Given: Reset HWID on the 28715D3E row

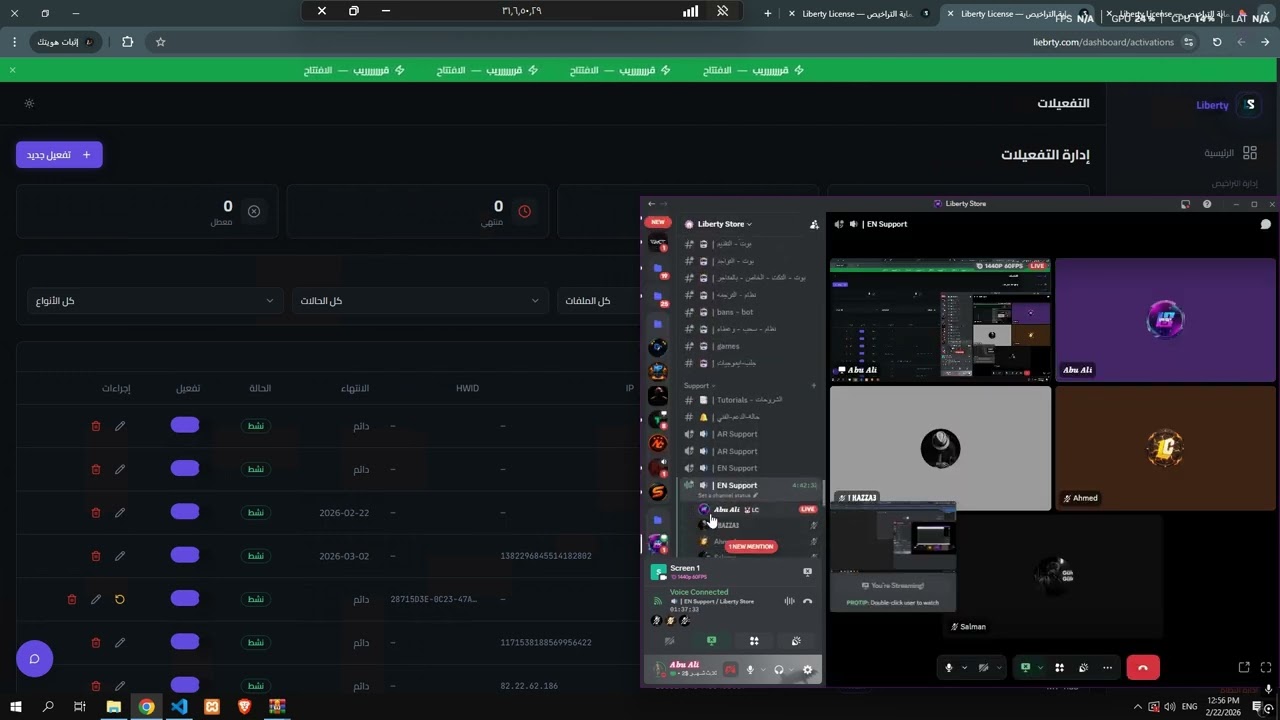Looking at the screenshot, I should click(x=120, y=599).
